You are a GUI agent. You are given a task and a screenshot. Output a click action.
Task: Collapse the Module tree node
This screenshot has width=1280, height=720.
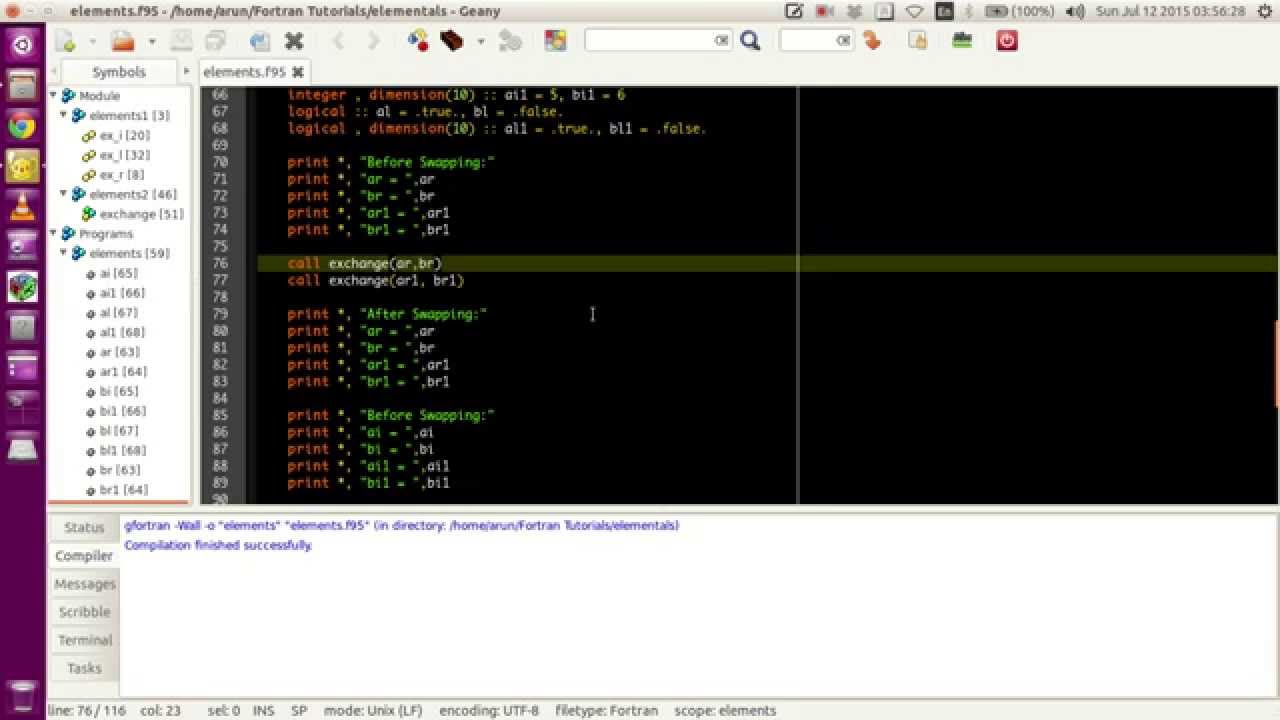(x=54, y=96)
